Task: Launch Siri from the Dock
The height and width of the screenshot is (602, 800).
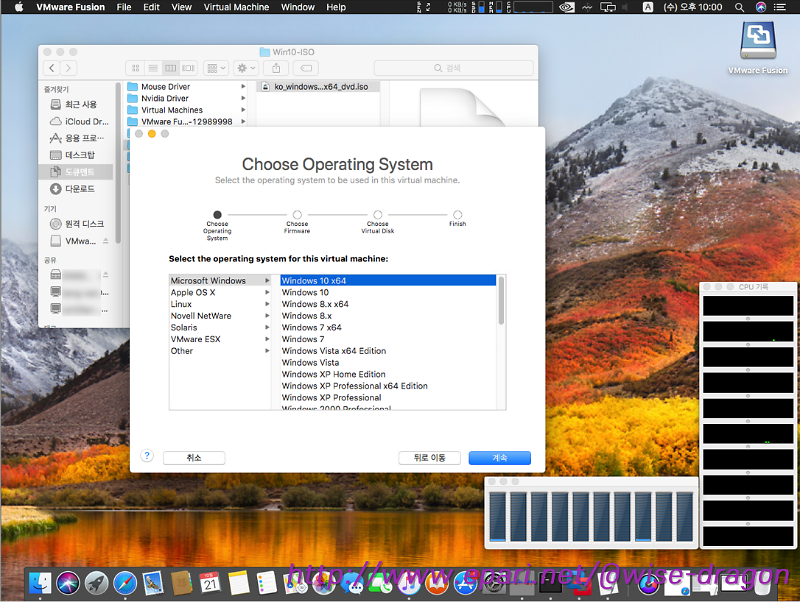Action: click(x=68, y=583)
